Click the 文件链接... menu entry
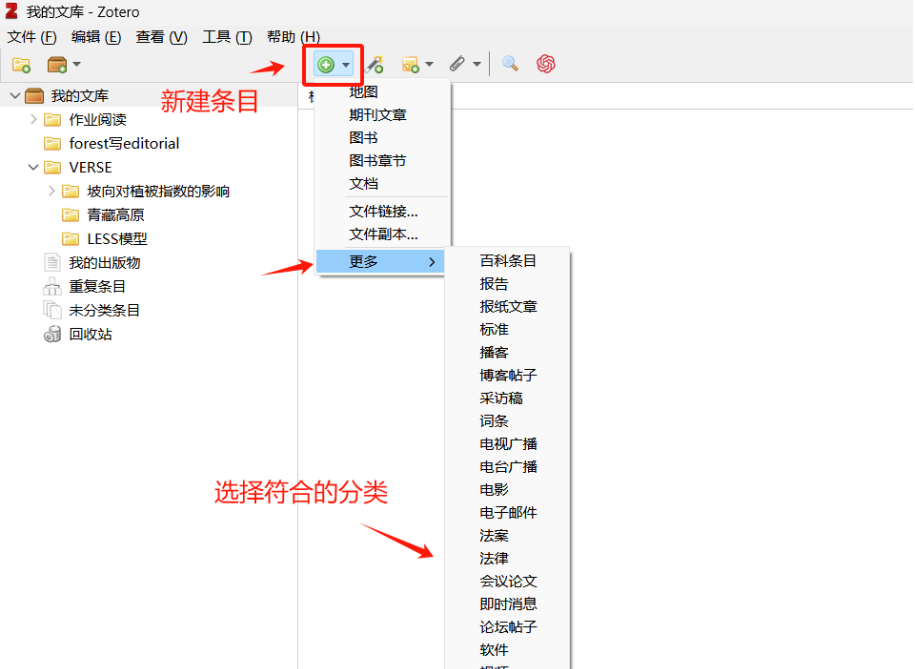 point(382,211)
